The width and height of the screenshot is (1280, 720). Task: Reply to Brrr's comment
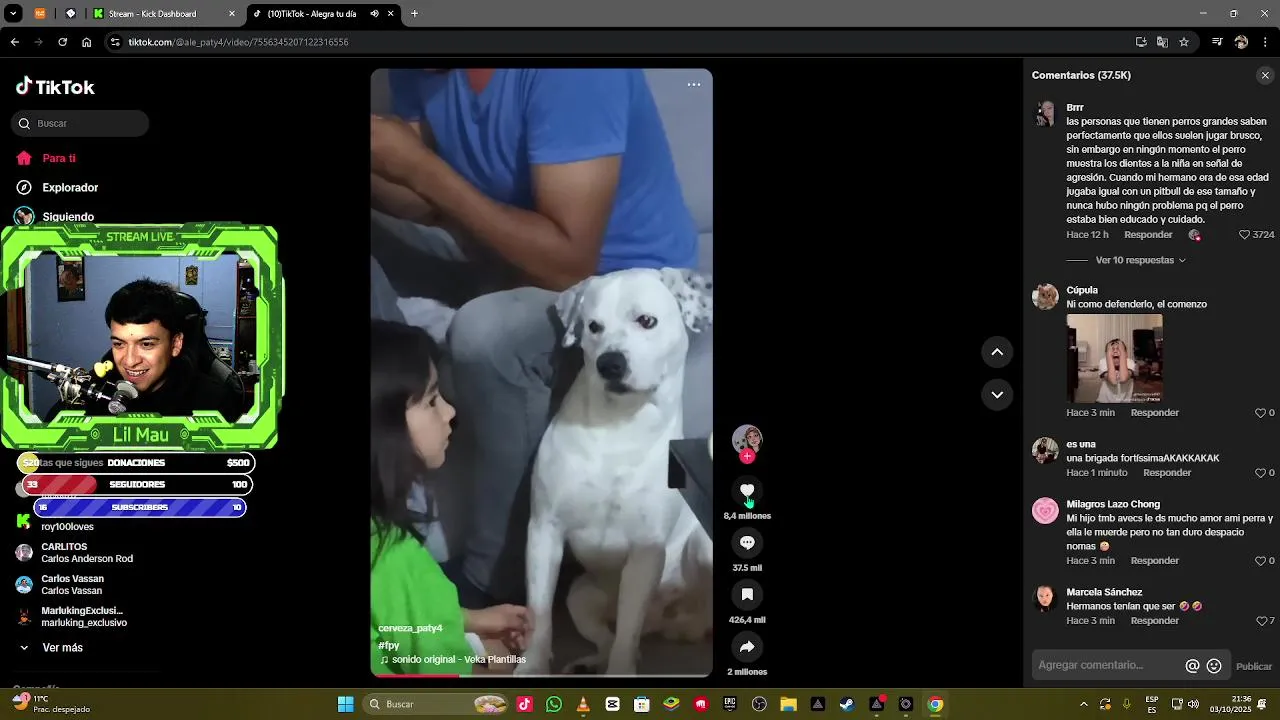pyautogui.click(x=1148, y=235)
